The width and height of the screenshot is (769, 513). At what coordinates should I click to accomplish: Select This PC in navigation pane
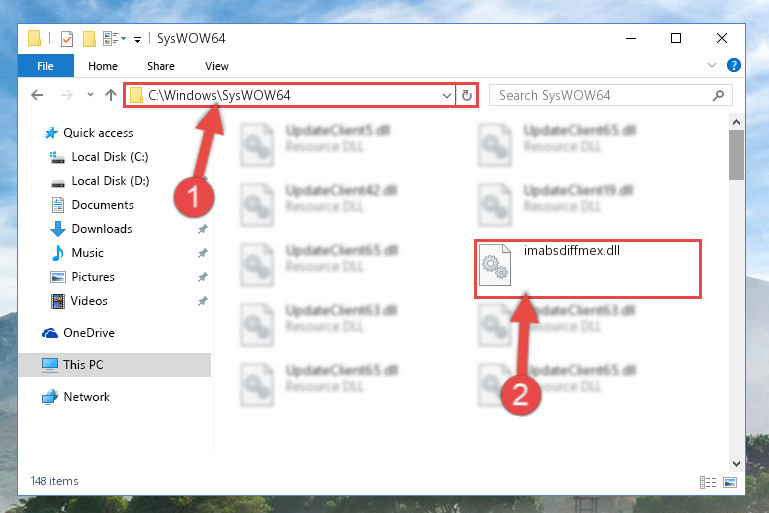pyautogui.click(x=115, y=365)
